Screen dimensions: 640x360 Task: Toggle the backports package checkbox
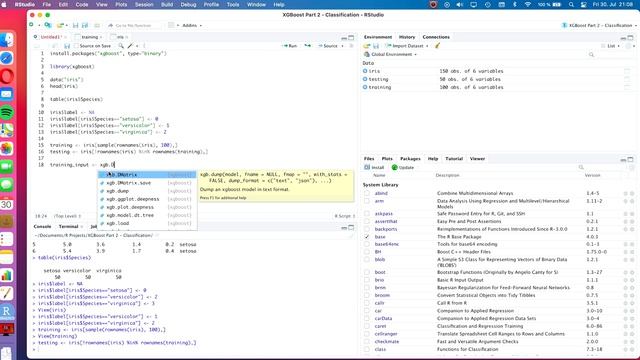click(x=367, y=229)
